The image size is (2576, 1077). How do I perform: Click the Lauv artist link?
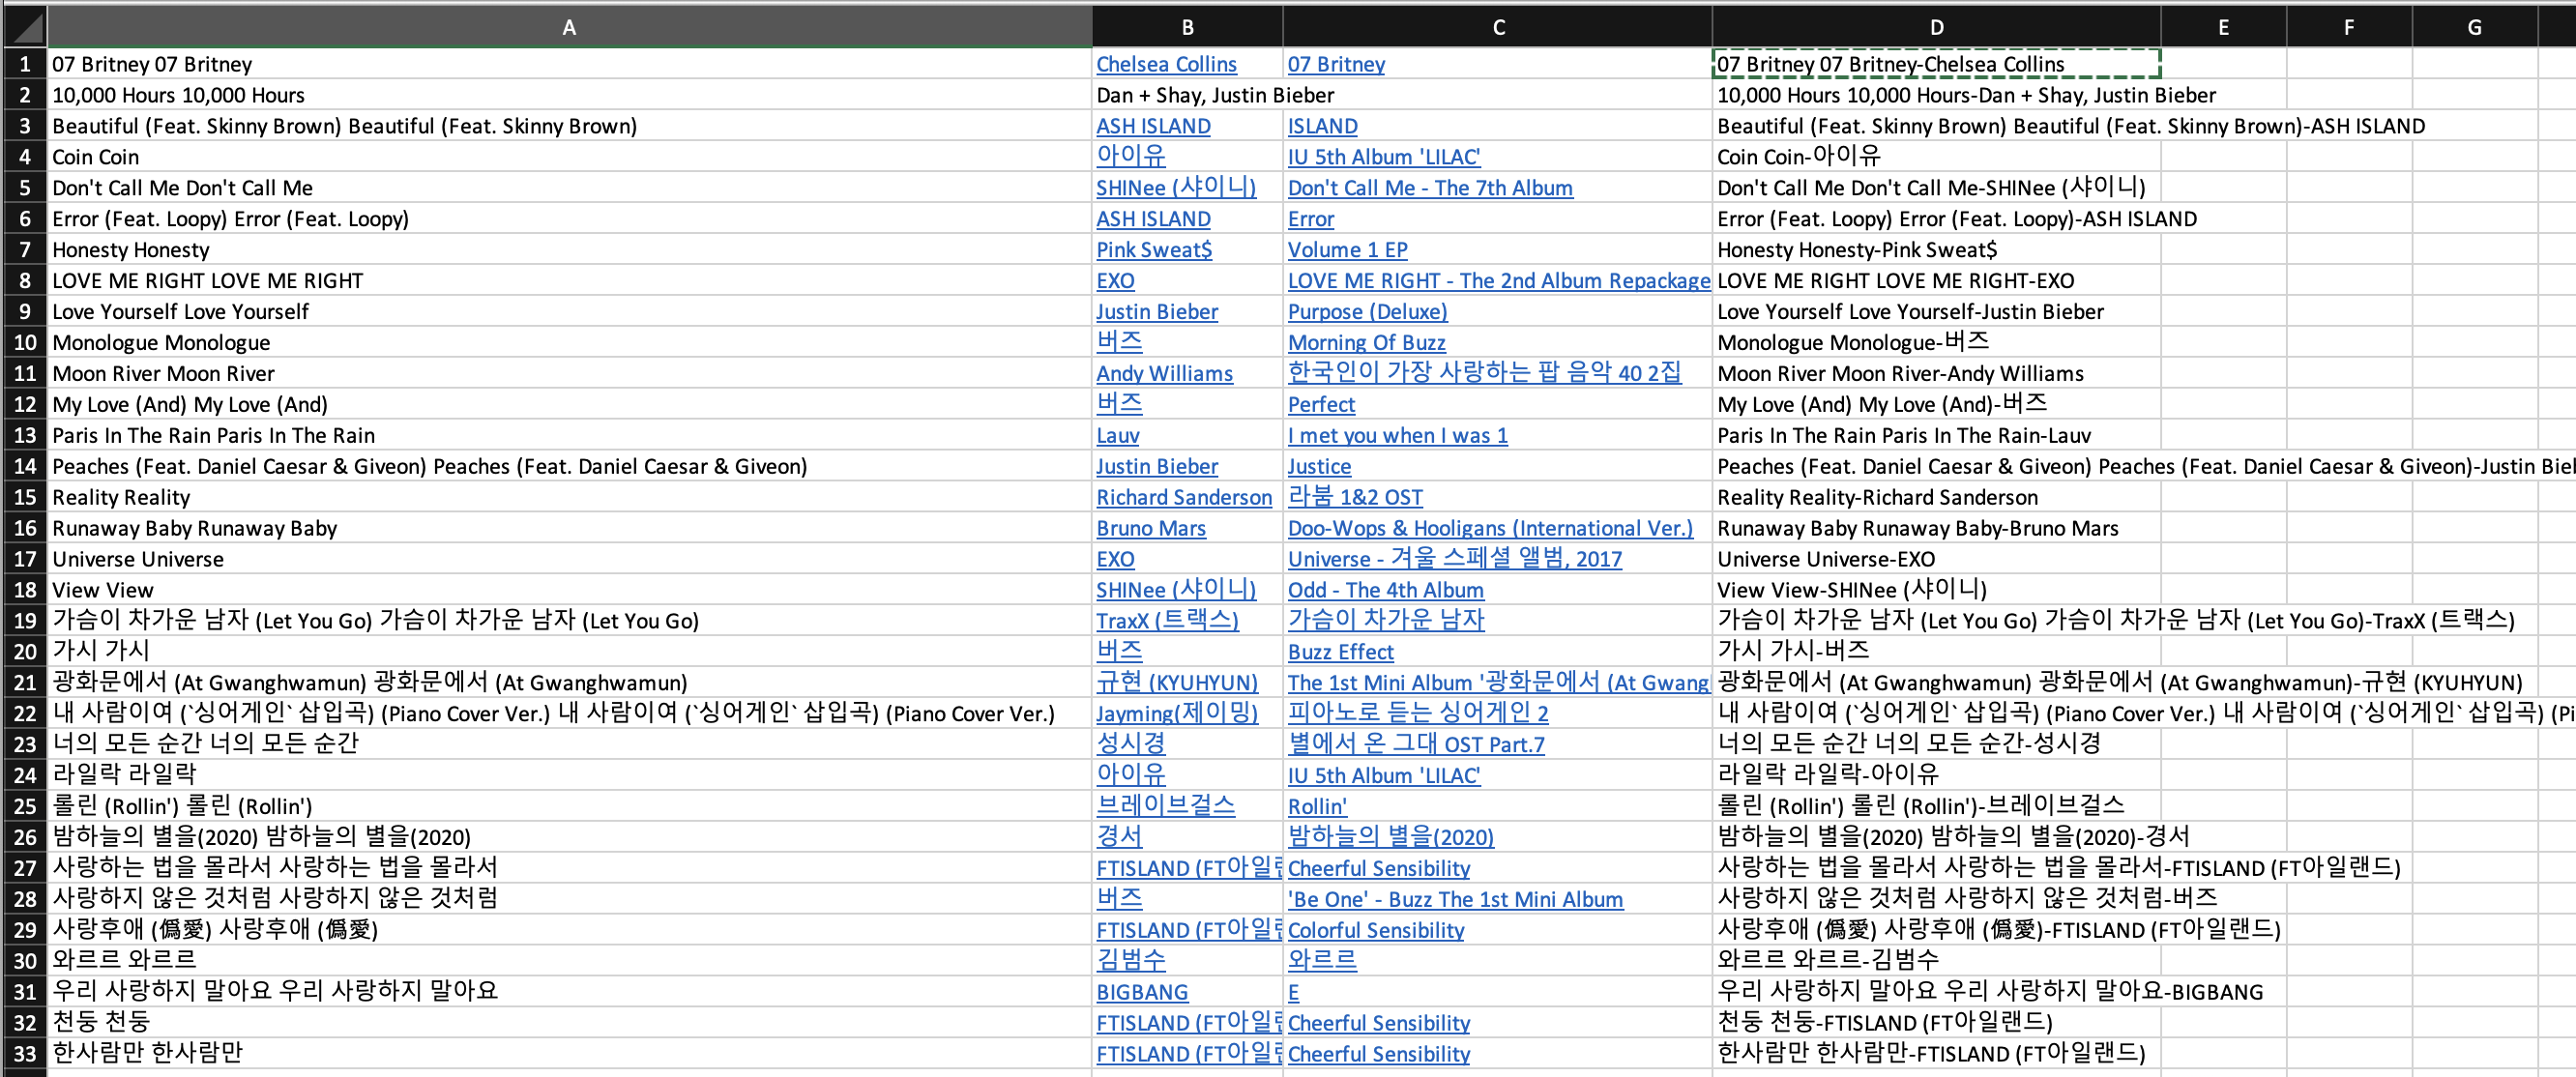pyautogui.click(x=1117, y=435)
